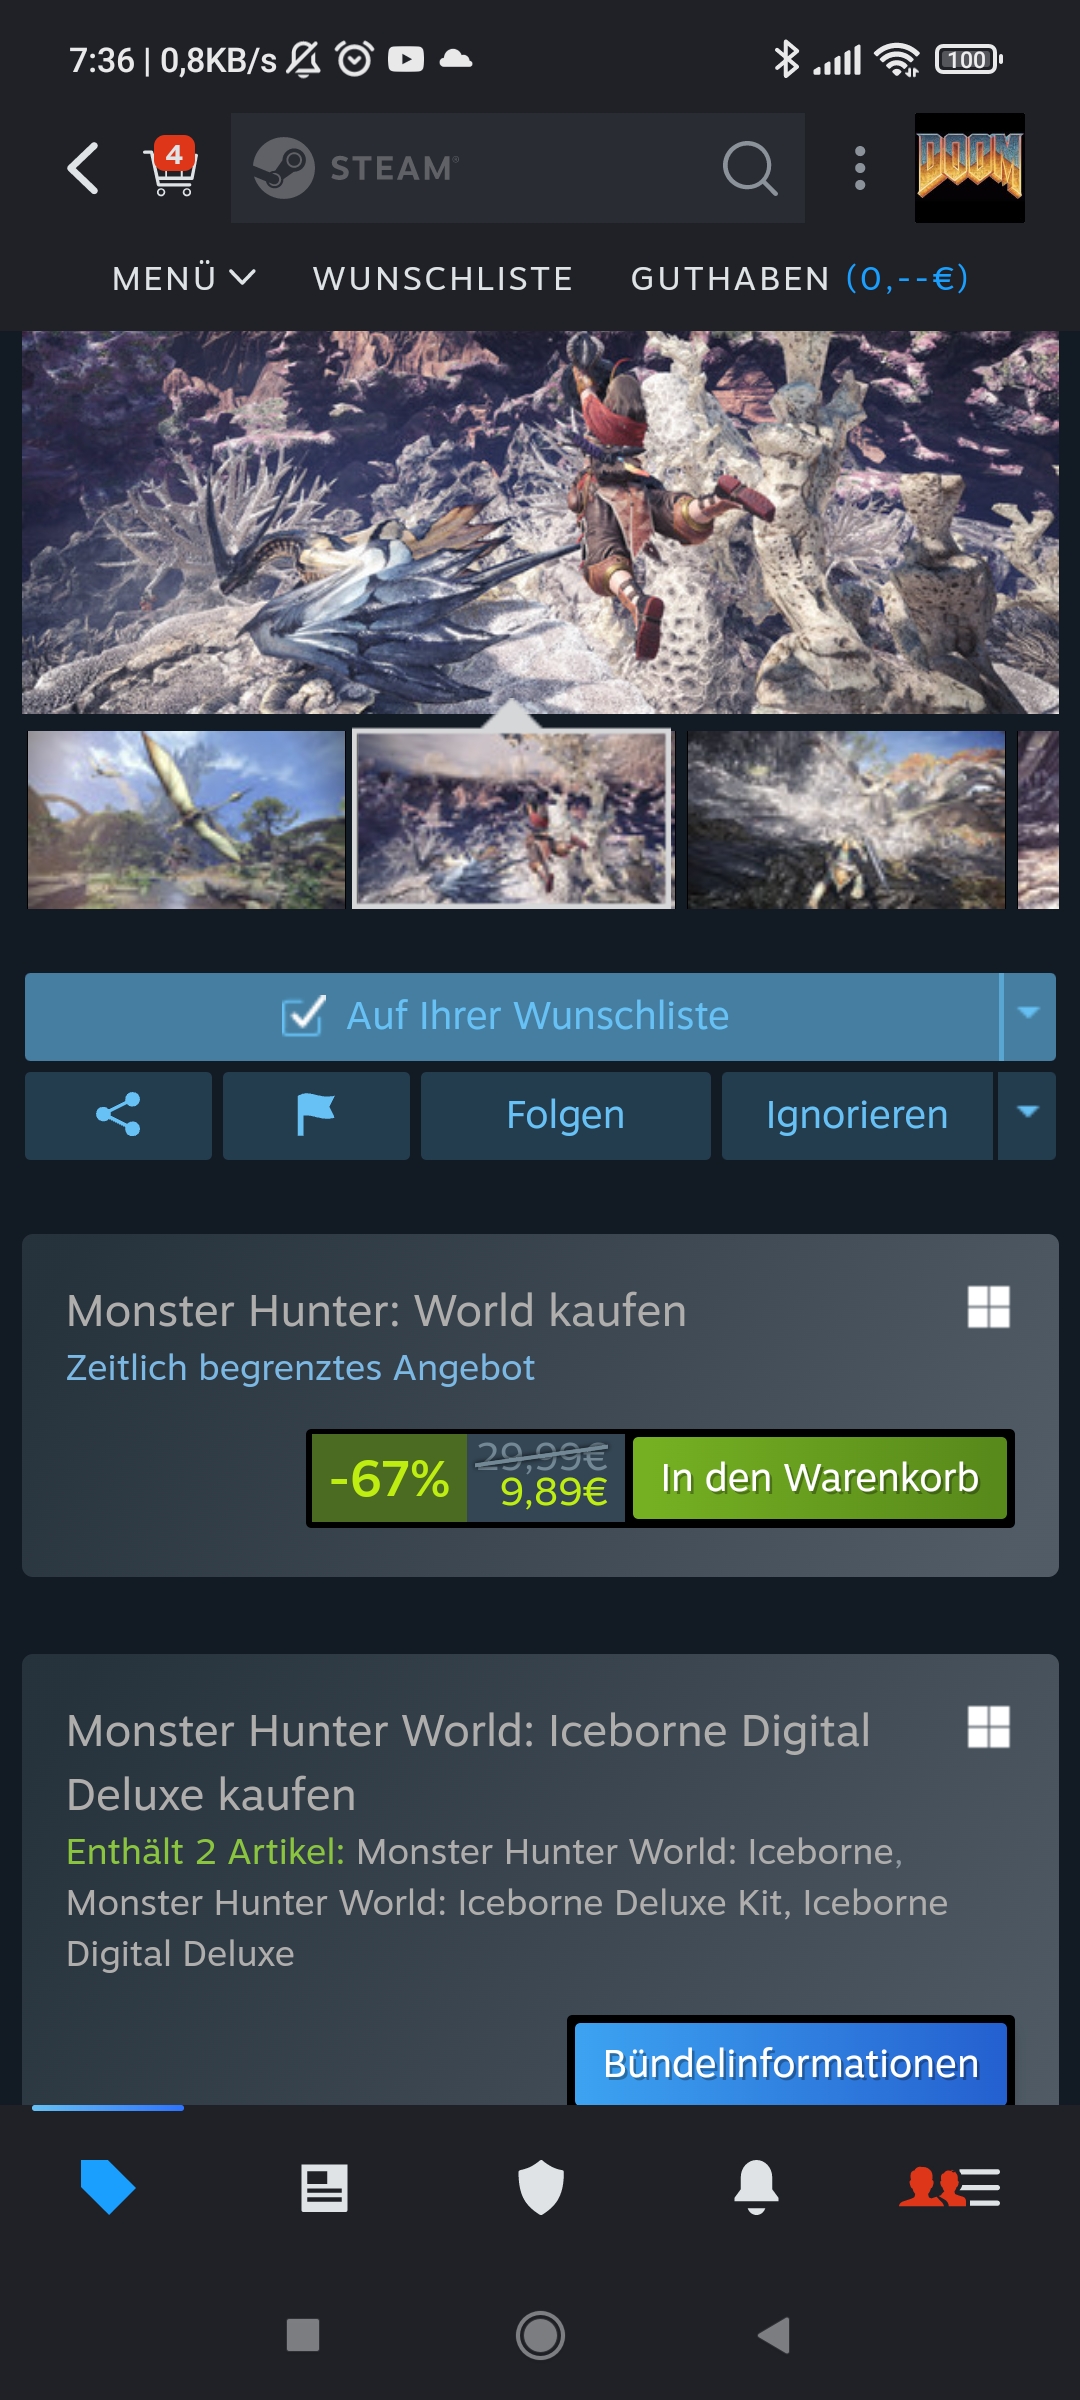Add Monster Hunter: World 'In den Warenkorb'

[819, 1478]
